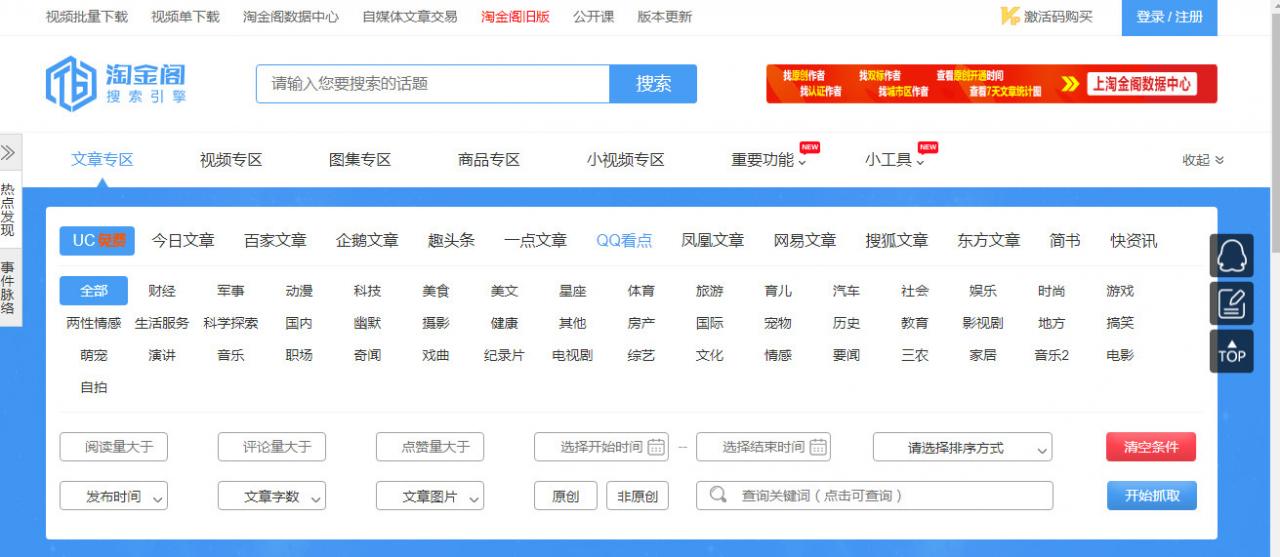Click the 选择结束时间 date field
The image size is (1280, 557).
(763, 447)
